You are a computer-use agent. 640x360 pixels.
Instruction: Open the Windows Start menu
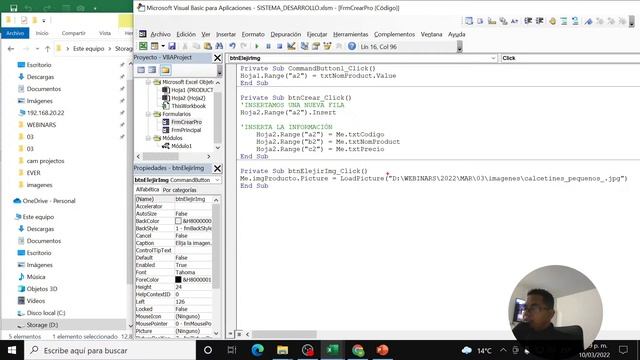(12, 350)
